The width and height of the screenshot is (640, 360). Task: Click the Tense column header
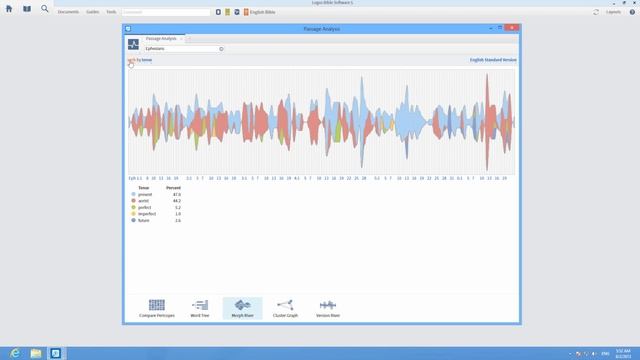(x=144, y=188)
